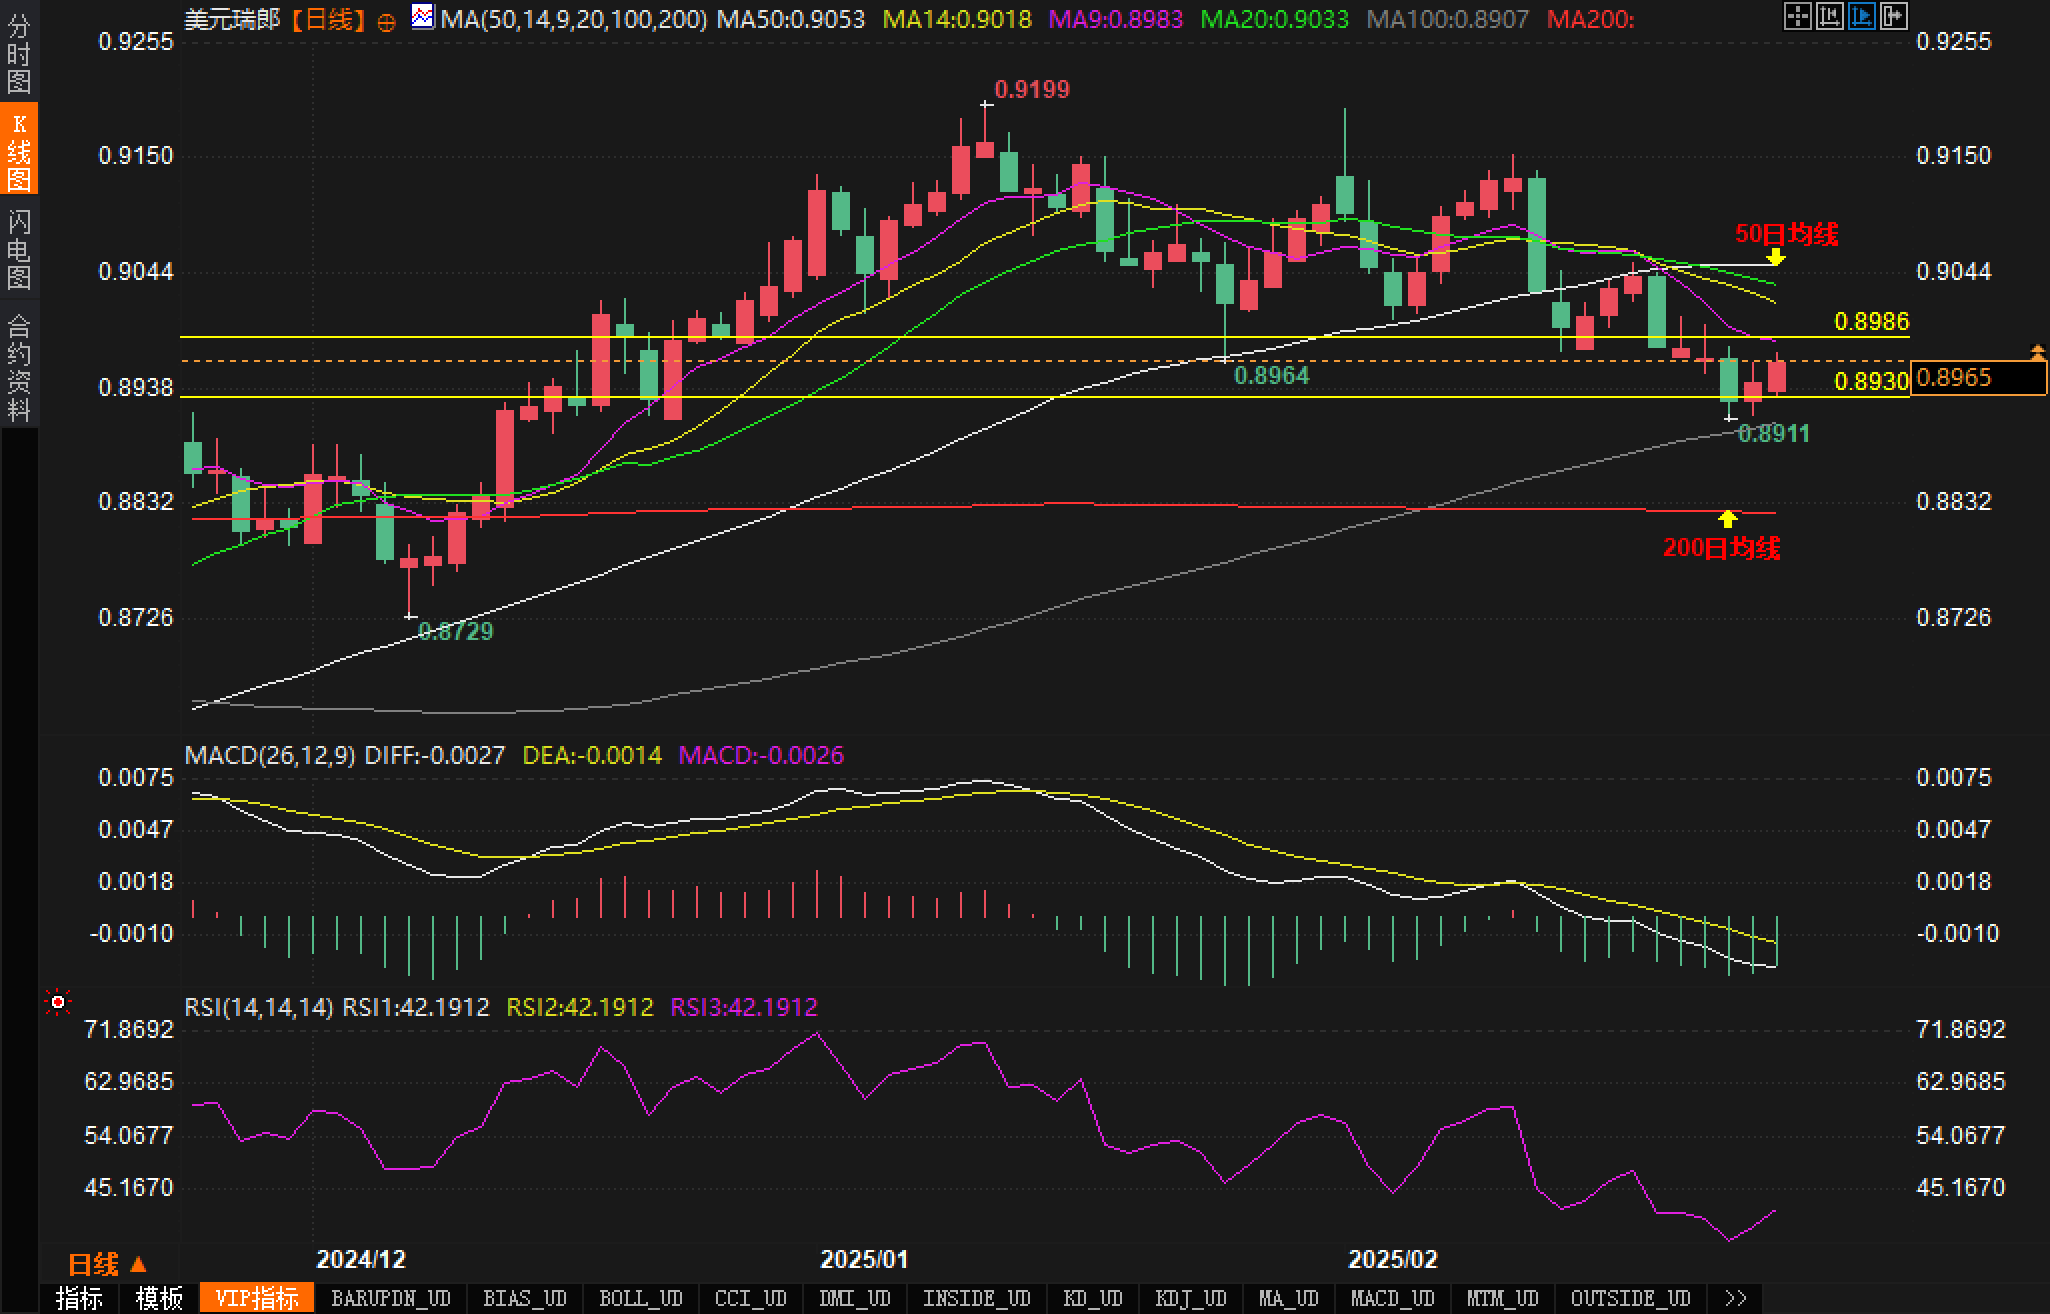Select the BOLL_UD indicator
Image resolution: width=2050 pixels, height=1314 pixels.
[x=641, y=1298]
